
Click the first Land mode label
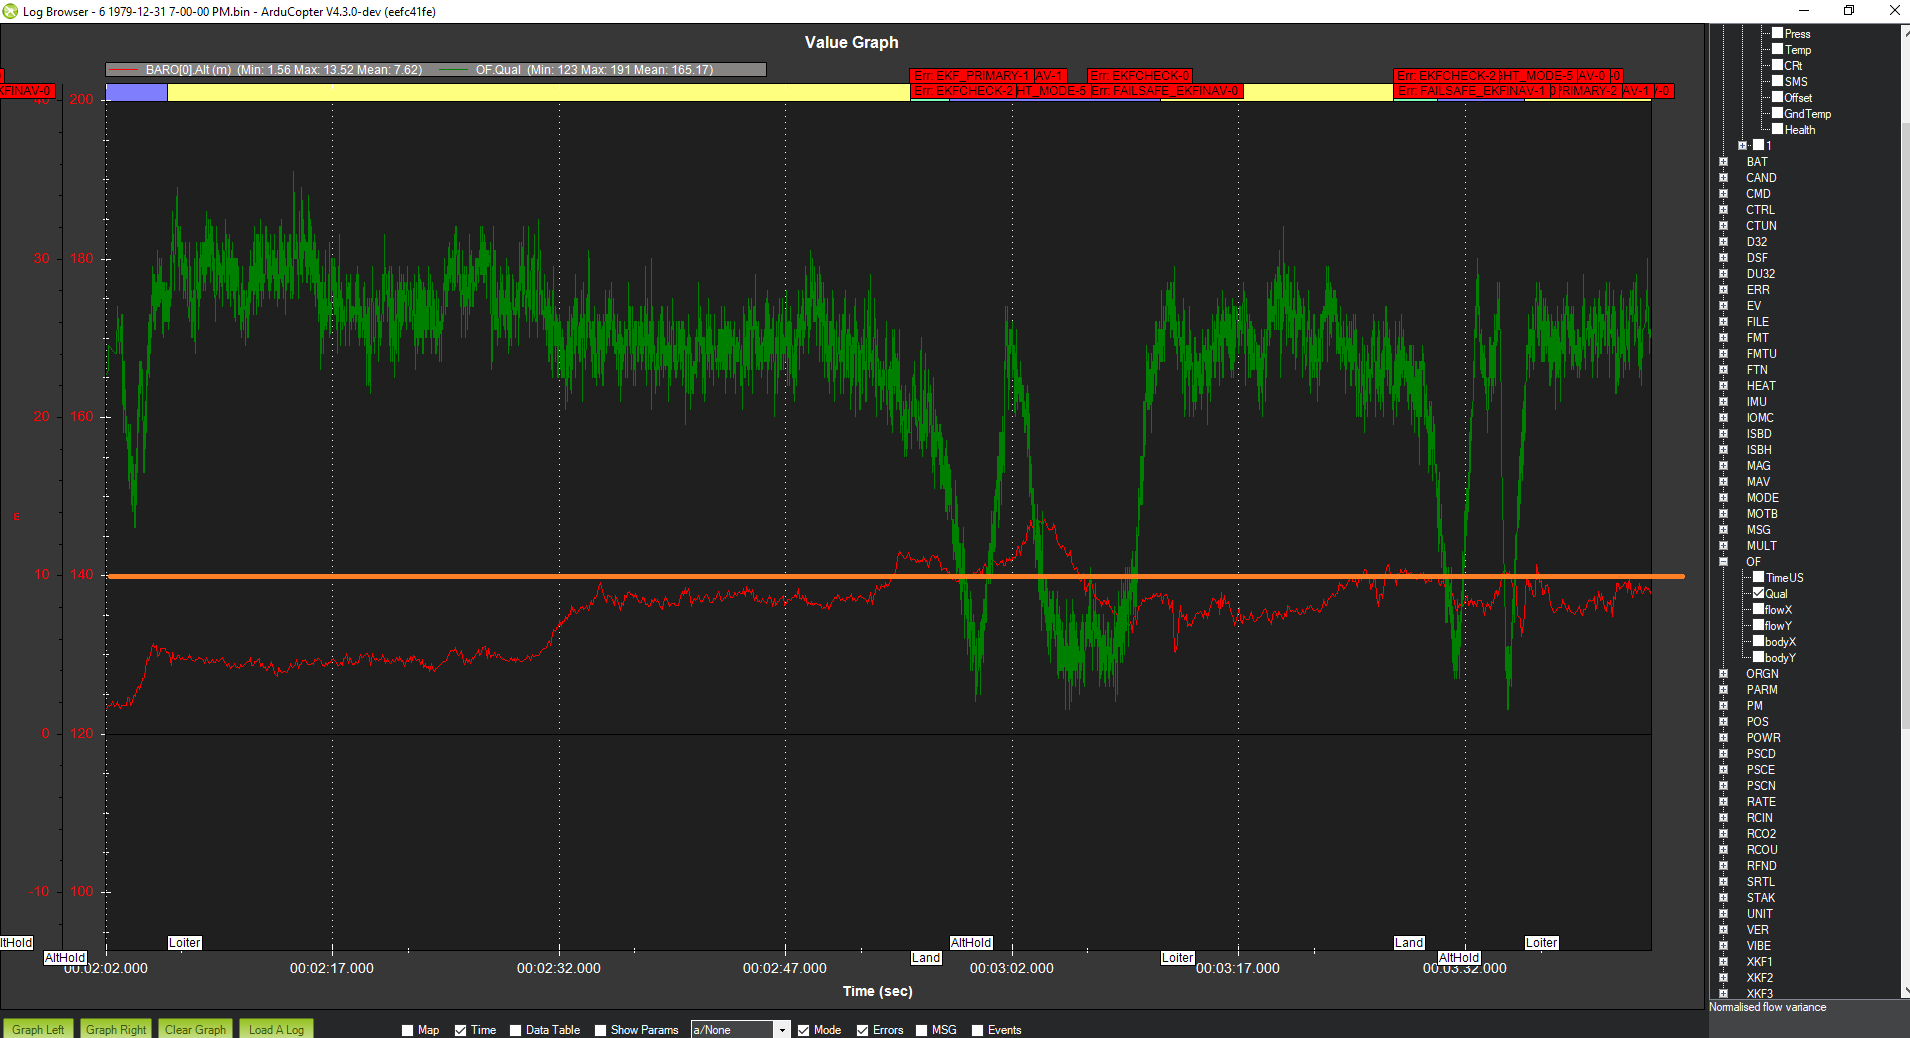(926, 958)
